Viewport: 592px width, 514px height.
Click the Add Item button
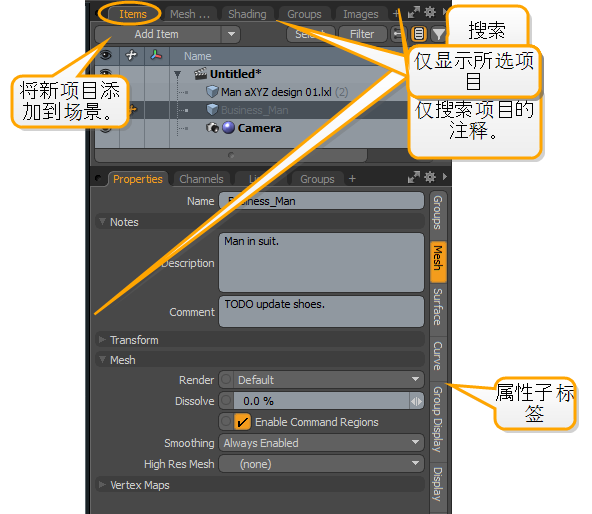(157, 34)
